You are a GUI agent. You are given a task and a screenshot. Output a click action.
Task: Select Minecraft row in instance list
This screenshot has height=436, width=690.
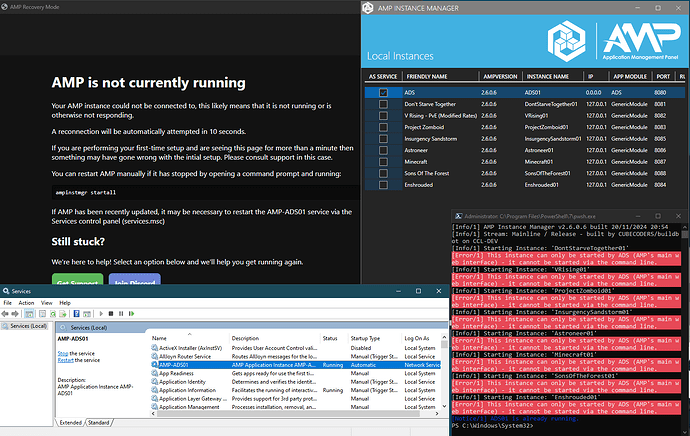click(525, 161)
